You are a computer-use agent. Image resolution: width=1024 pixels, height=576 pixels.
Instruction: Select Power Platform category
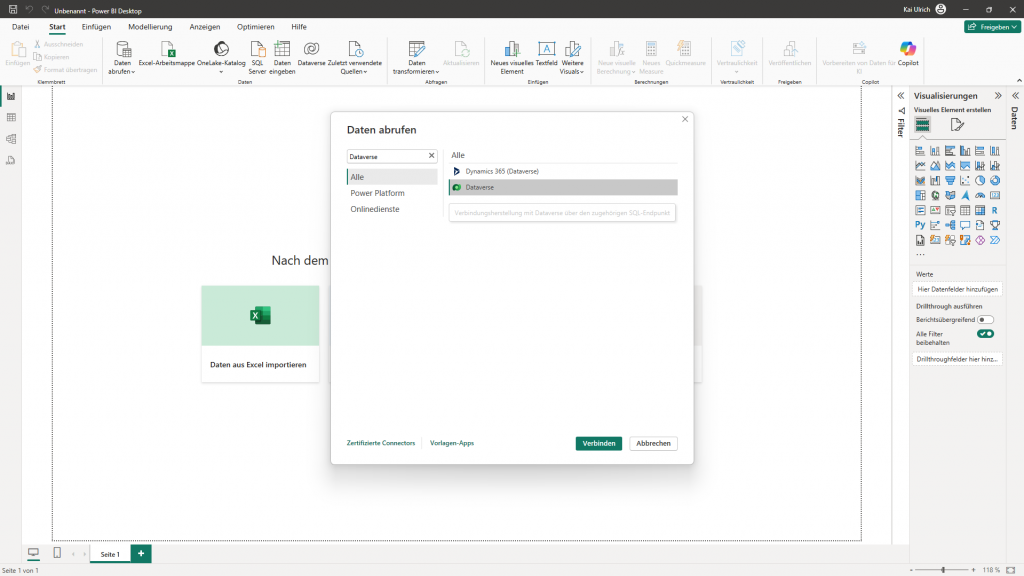(377, 193)
